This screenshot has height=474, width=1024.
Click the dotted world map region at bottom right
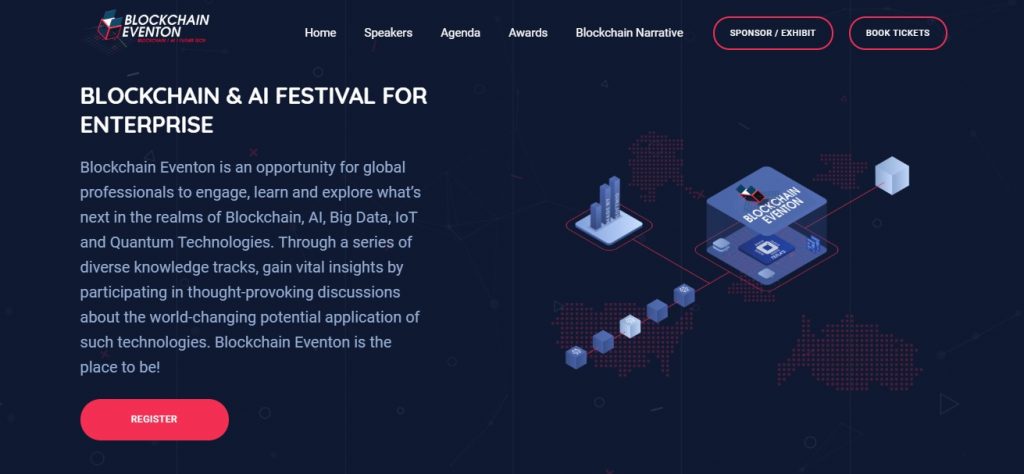pyautogui.click(x=849, y=354)
